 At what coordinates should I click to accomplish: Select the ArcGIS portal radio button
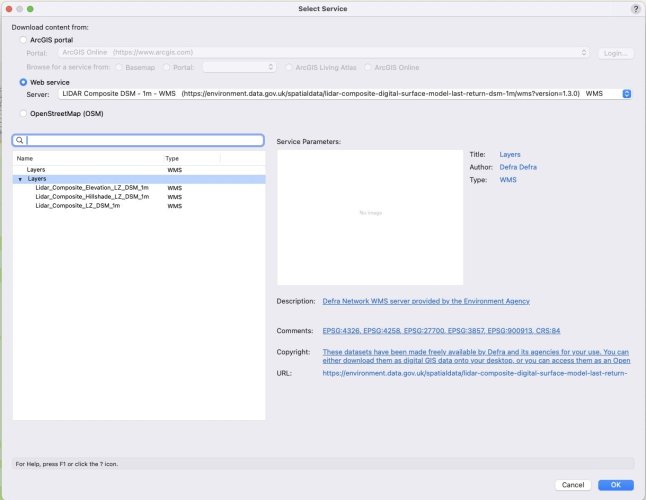24,39
